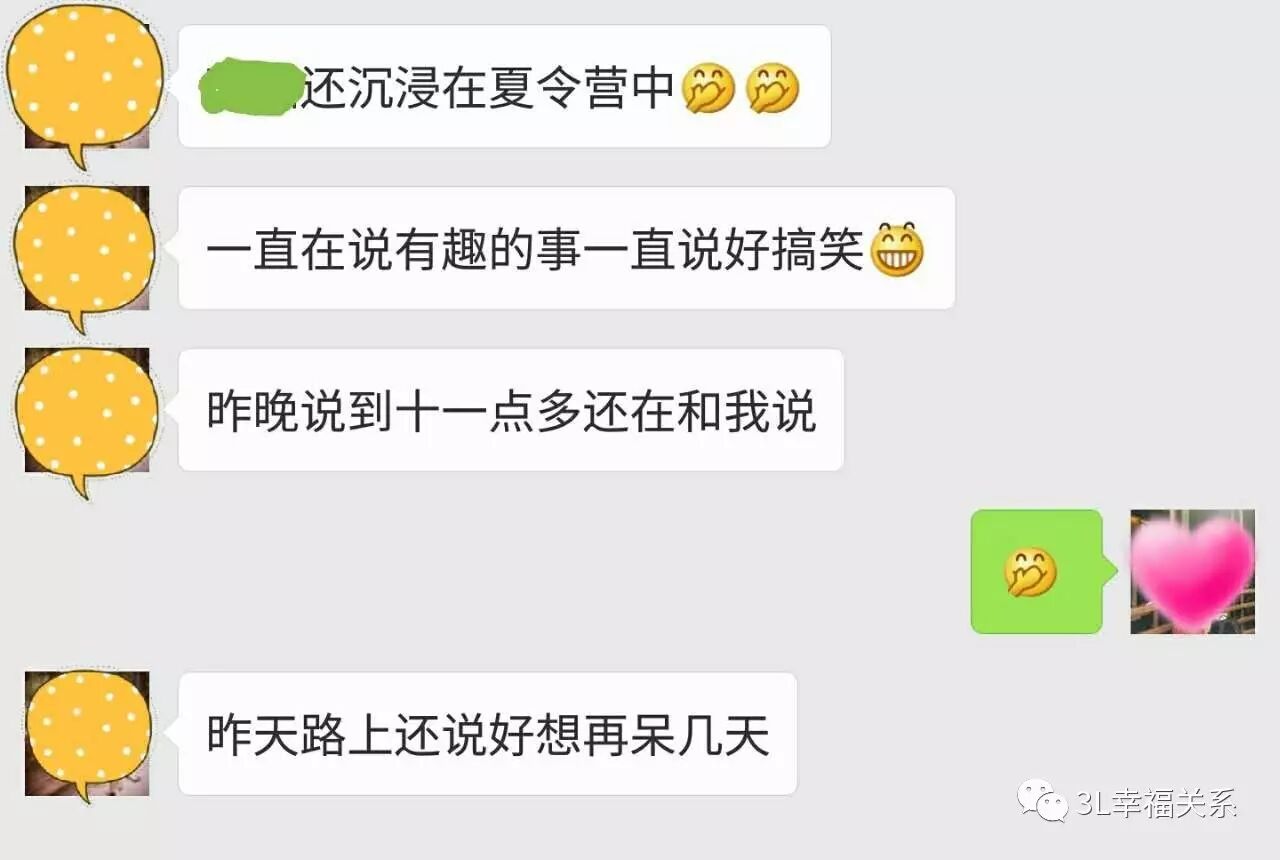This screenshot has width=1280, height=860.
Task: Click the second giggling emoji in top message
Action: coord(773,88)
